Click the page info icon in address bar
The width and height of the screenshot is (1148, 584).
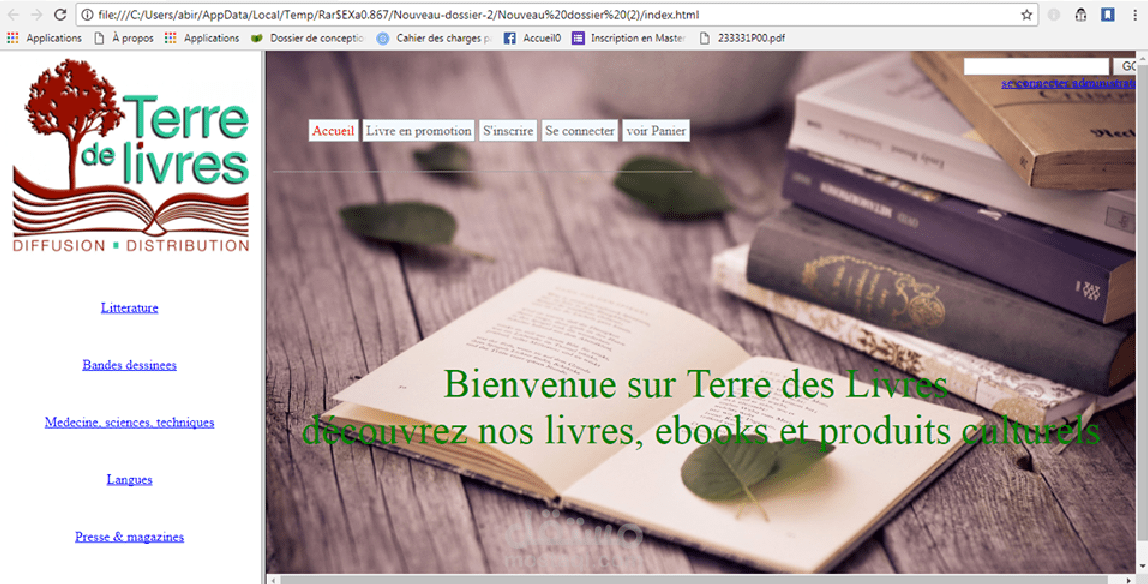88,15
